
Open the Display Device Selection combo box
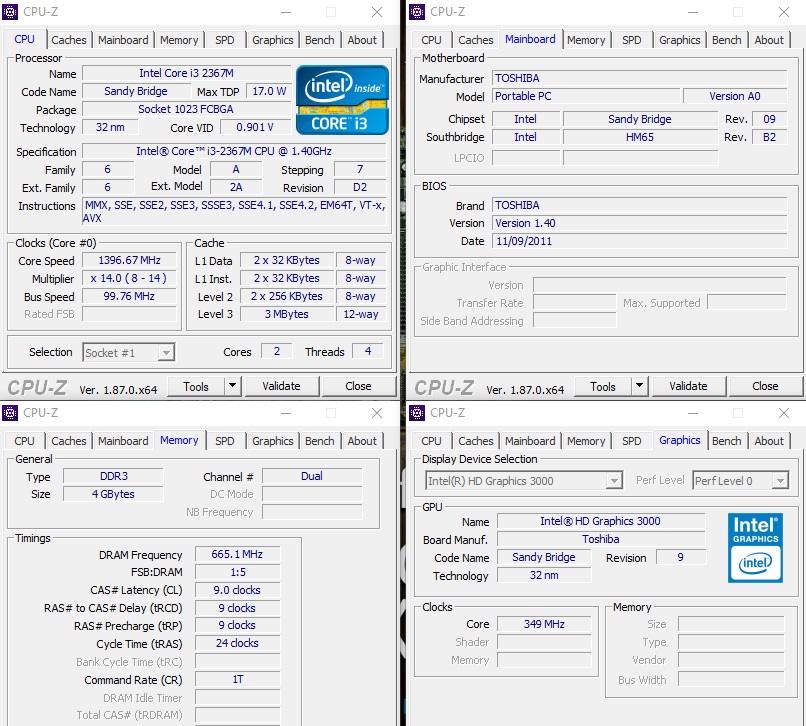[522, 480]
